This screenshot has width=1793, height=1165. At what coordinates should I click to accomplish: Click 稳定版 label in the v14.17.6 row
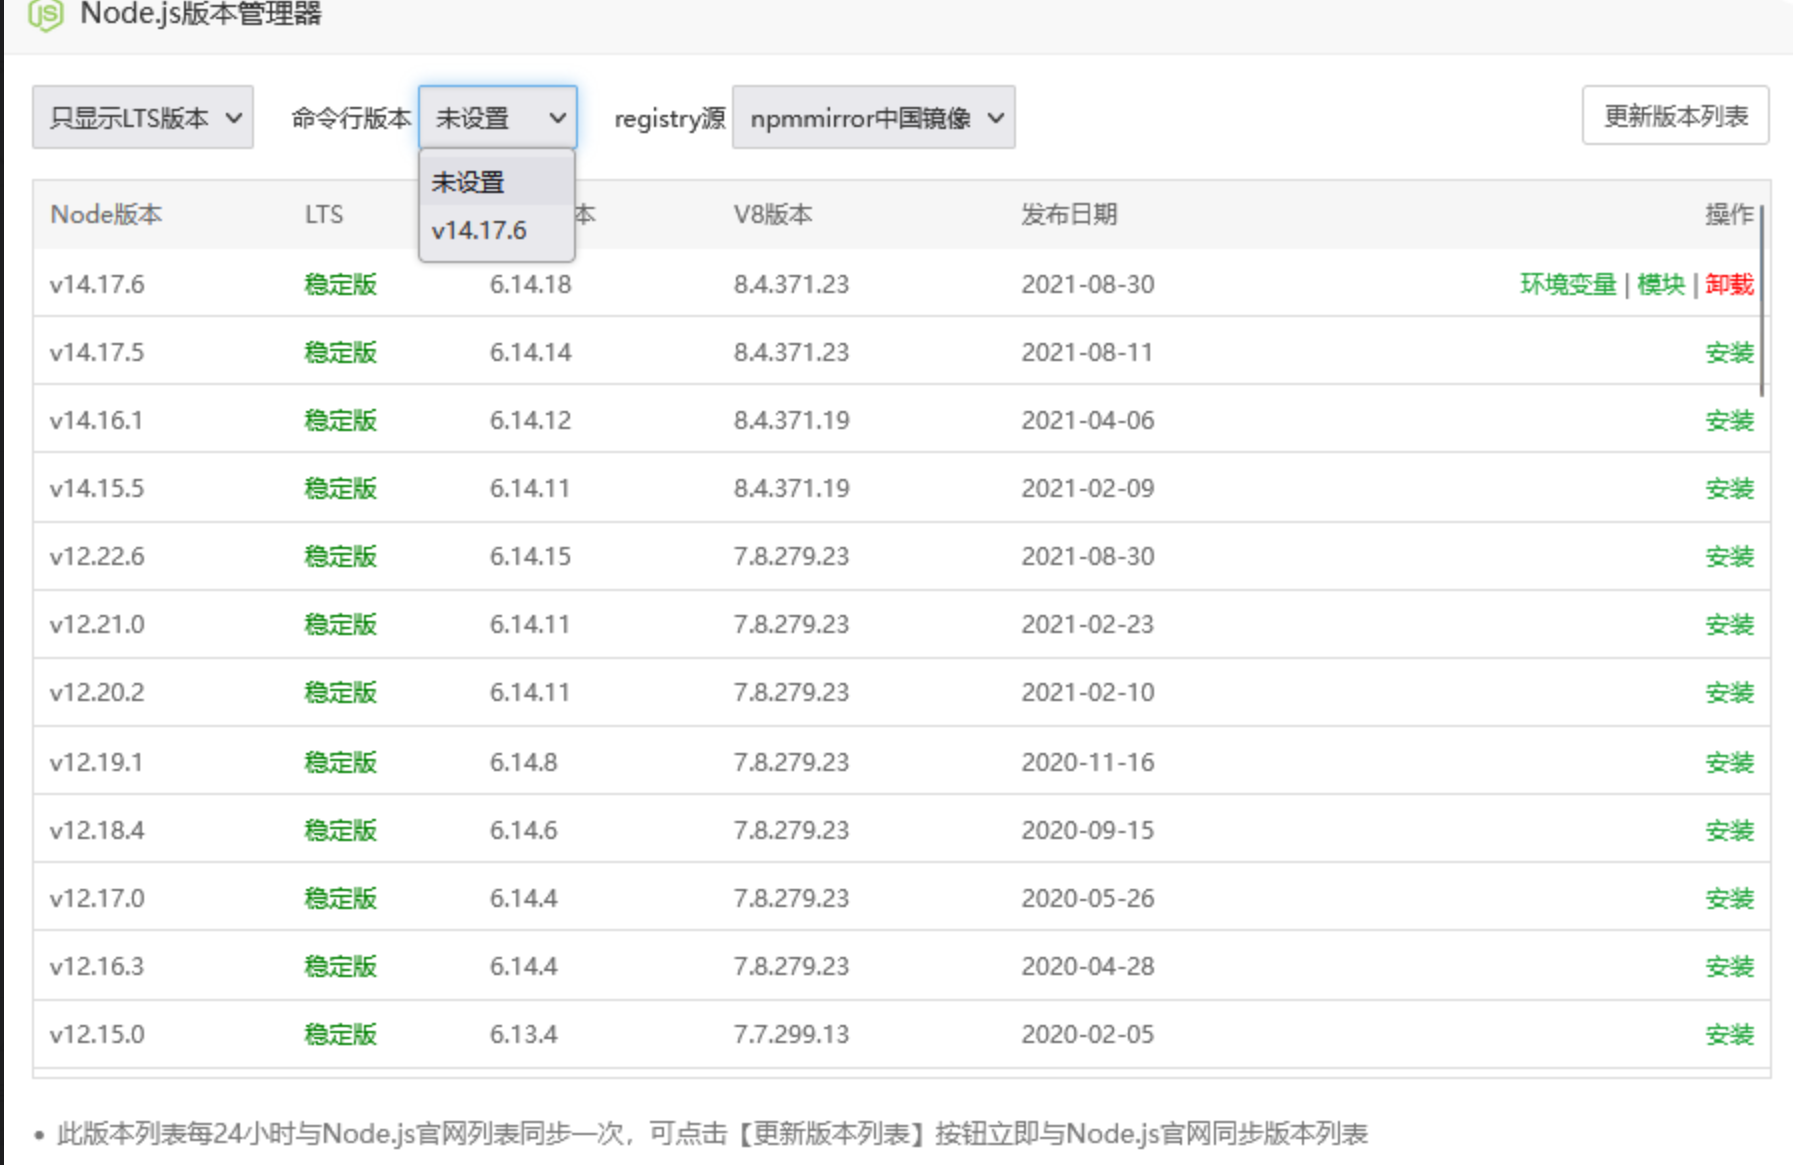[x=341, y=284]
